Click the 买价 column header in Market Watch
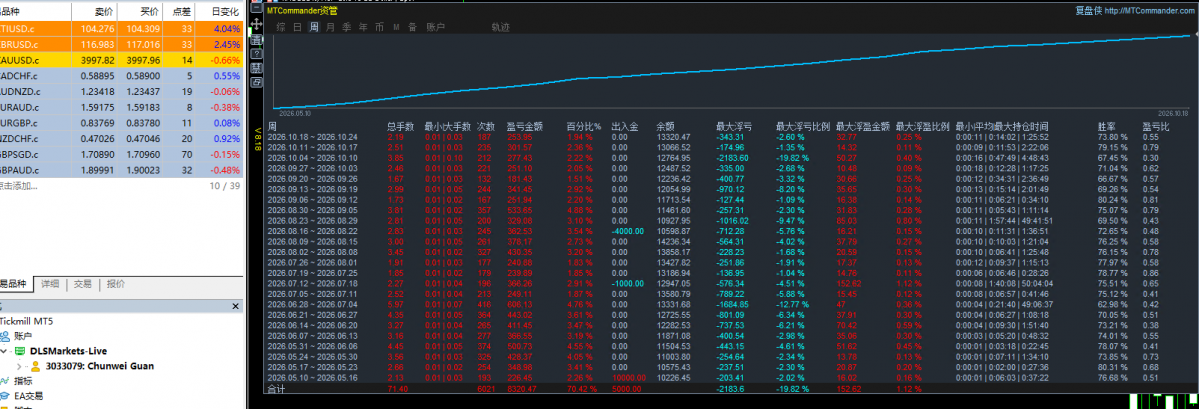1199x409 pixels. point(141,12)
